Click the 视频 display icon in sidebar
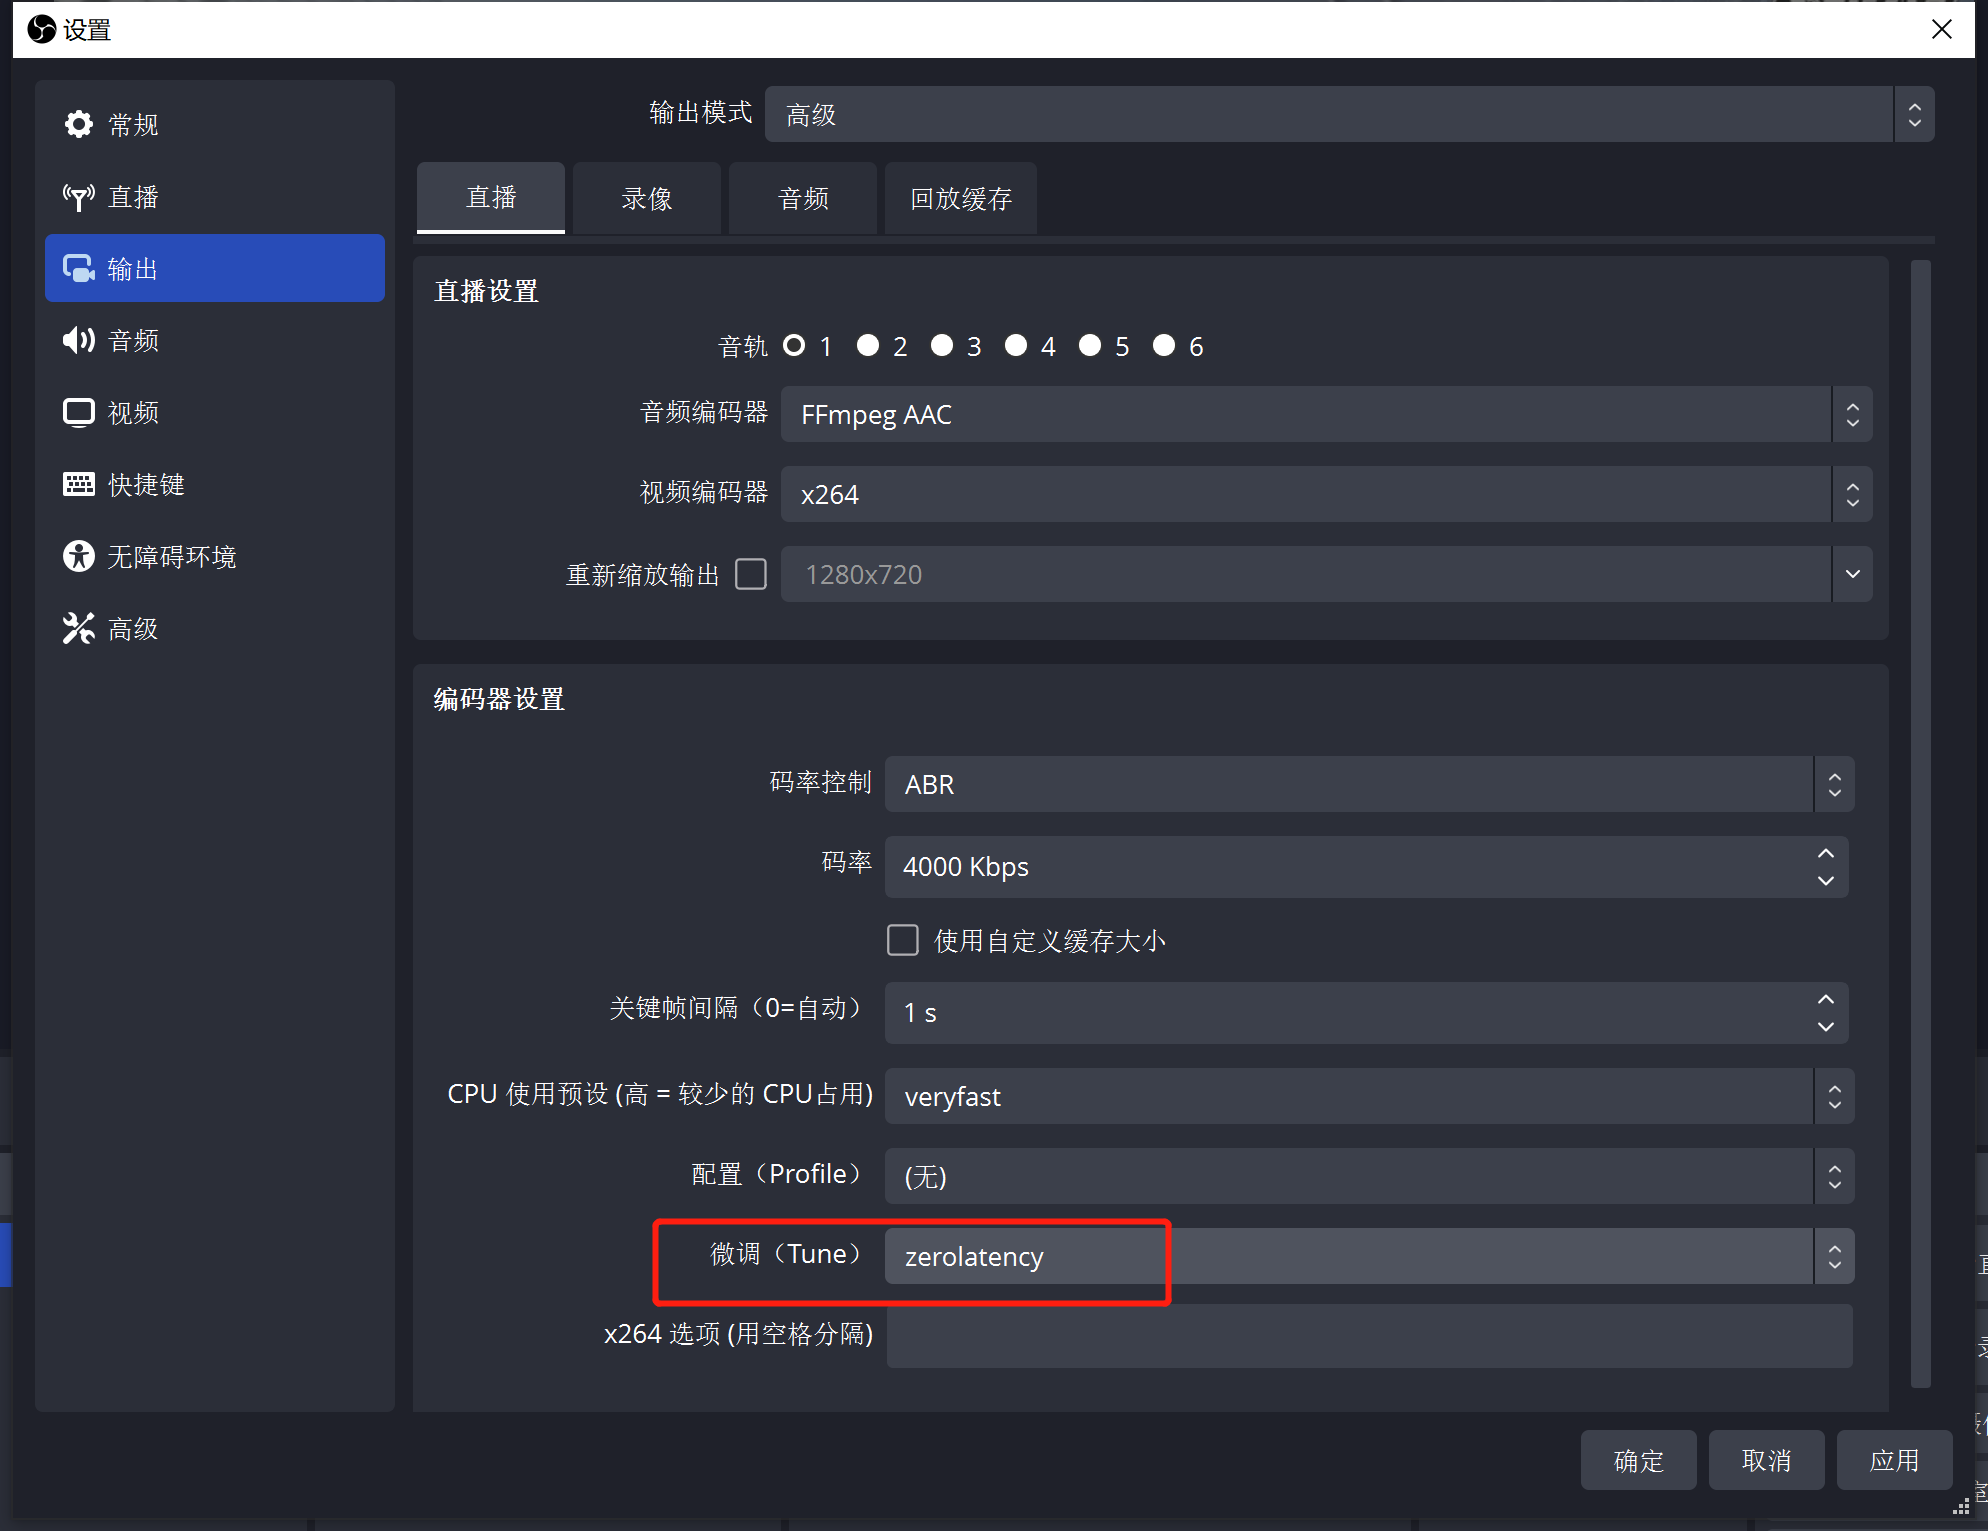 [x=78, y=412]
